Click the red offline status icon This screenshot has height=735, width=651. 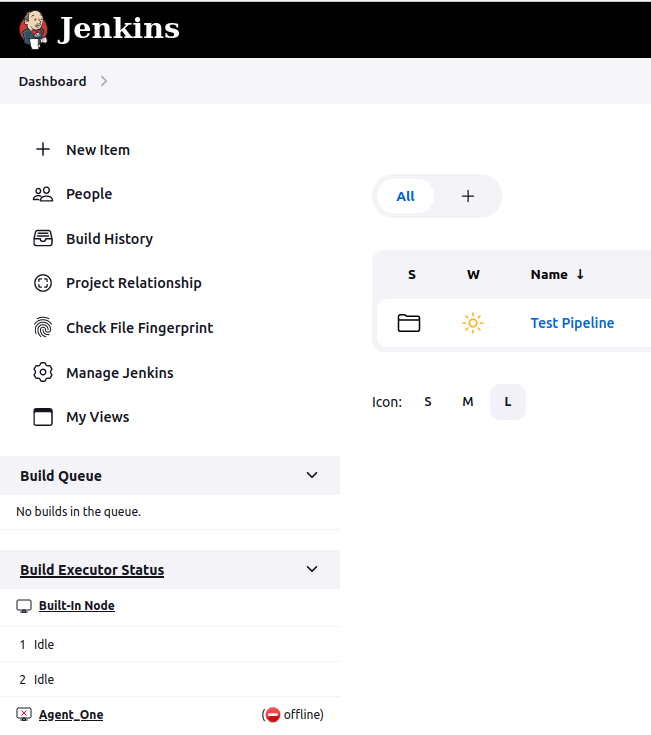273,715
